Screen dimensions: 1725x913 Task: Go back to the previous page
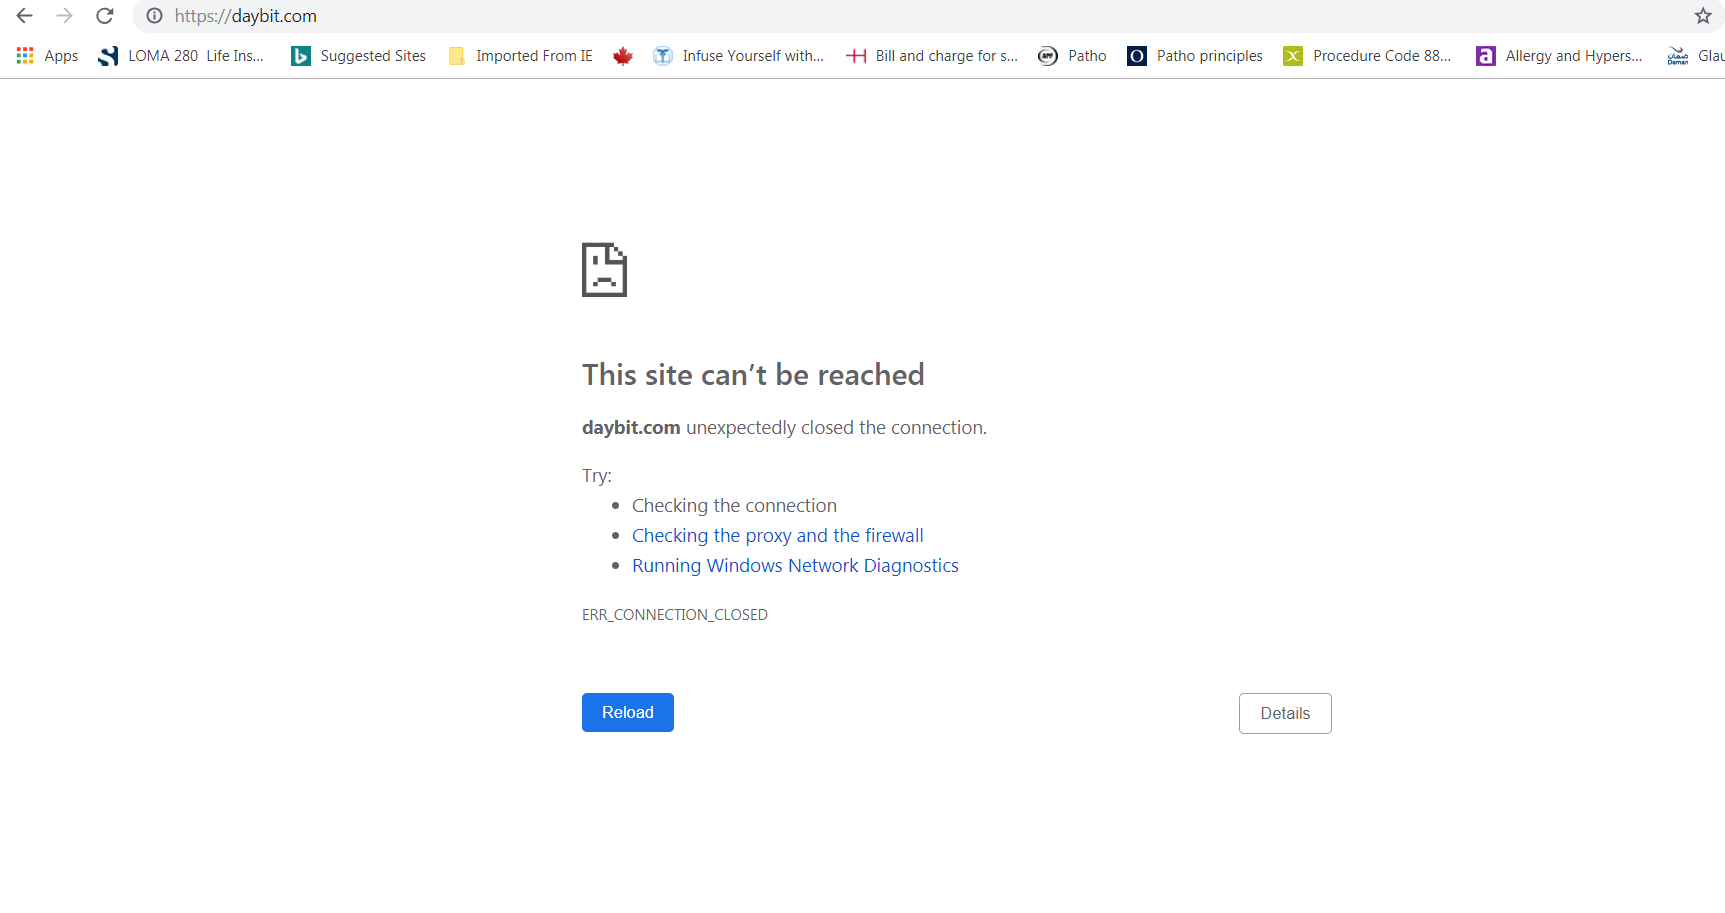(x=25, y=16)
